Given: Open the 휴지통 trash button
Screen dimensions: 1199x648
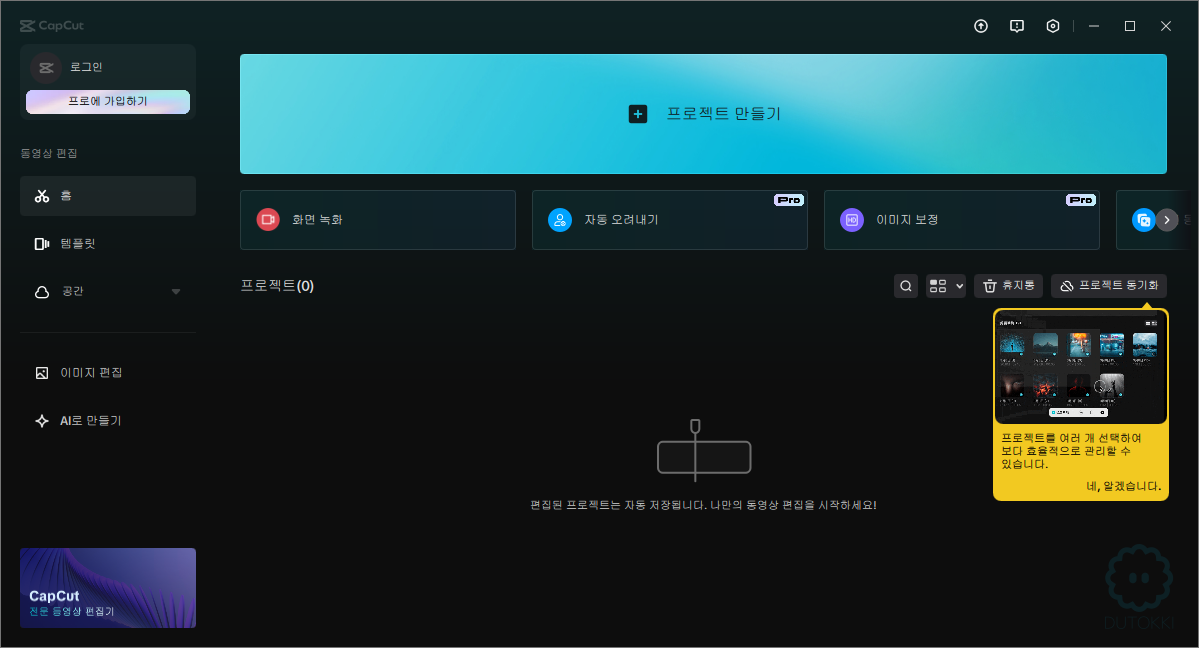Looking at the screenshot, I should [1009, 286].
